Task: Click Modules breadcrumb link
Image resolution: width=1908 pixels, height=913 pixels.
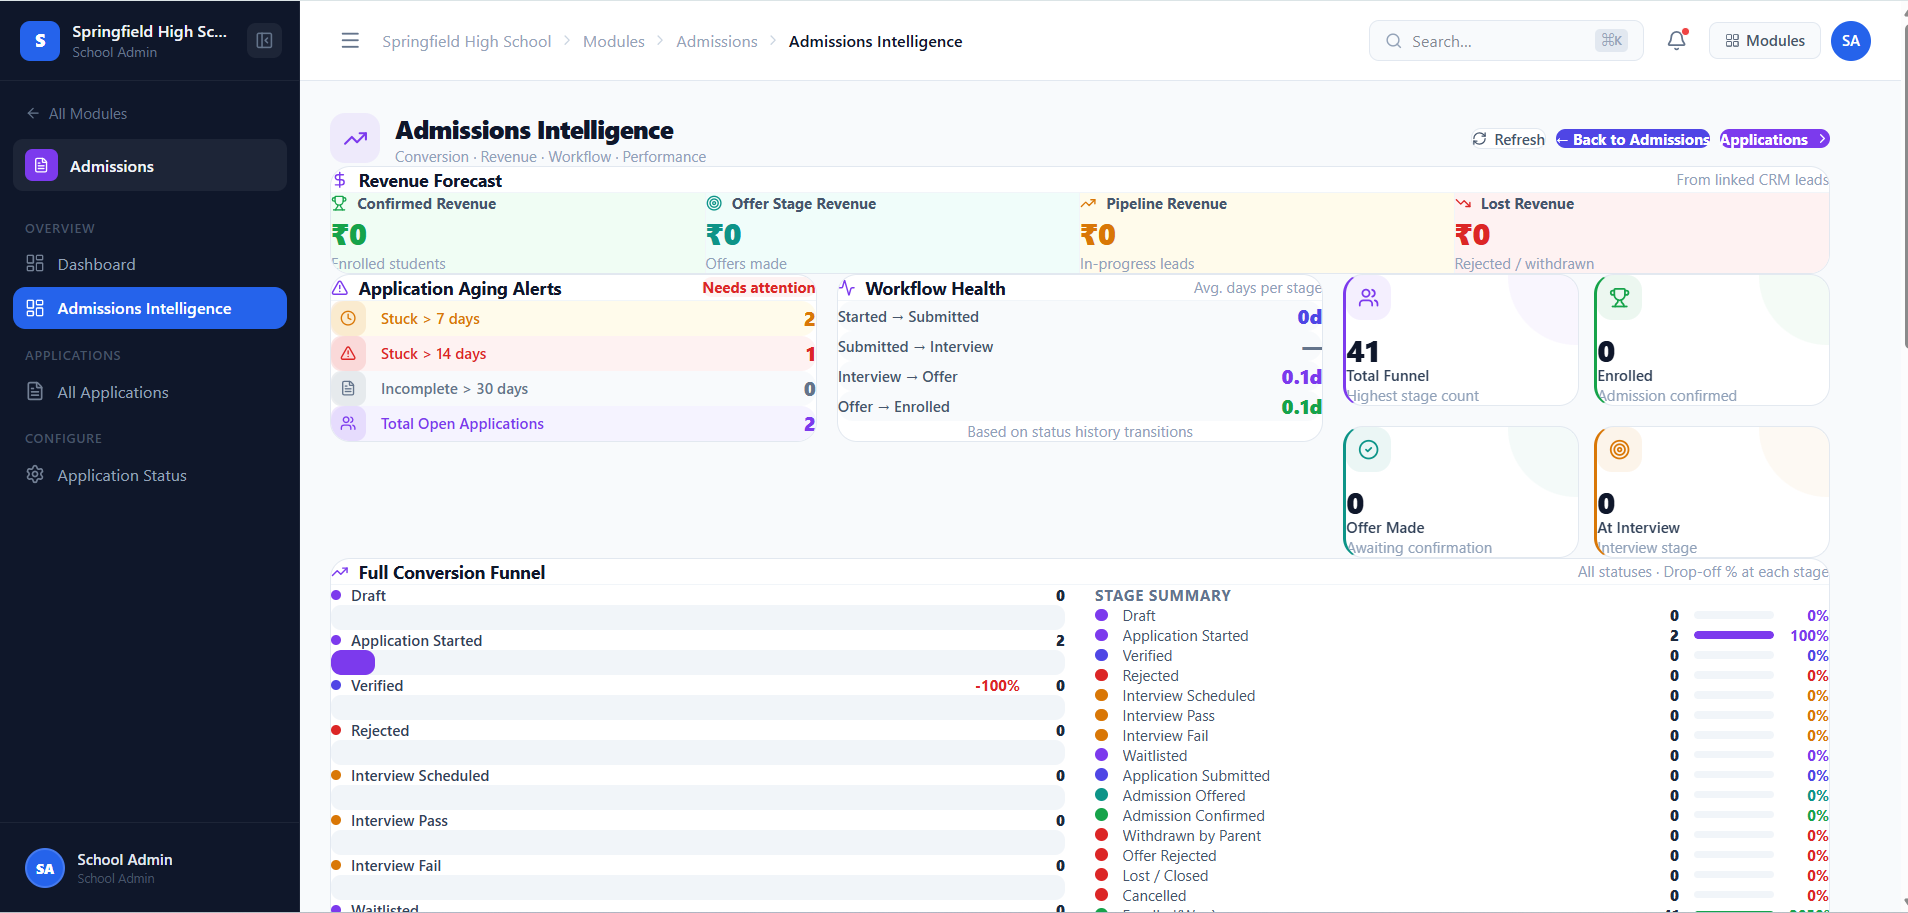Action: click(614, 41)
